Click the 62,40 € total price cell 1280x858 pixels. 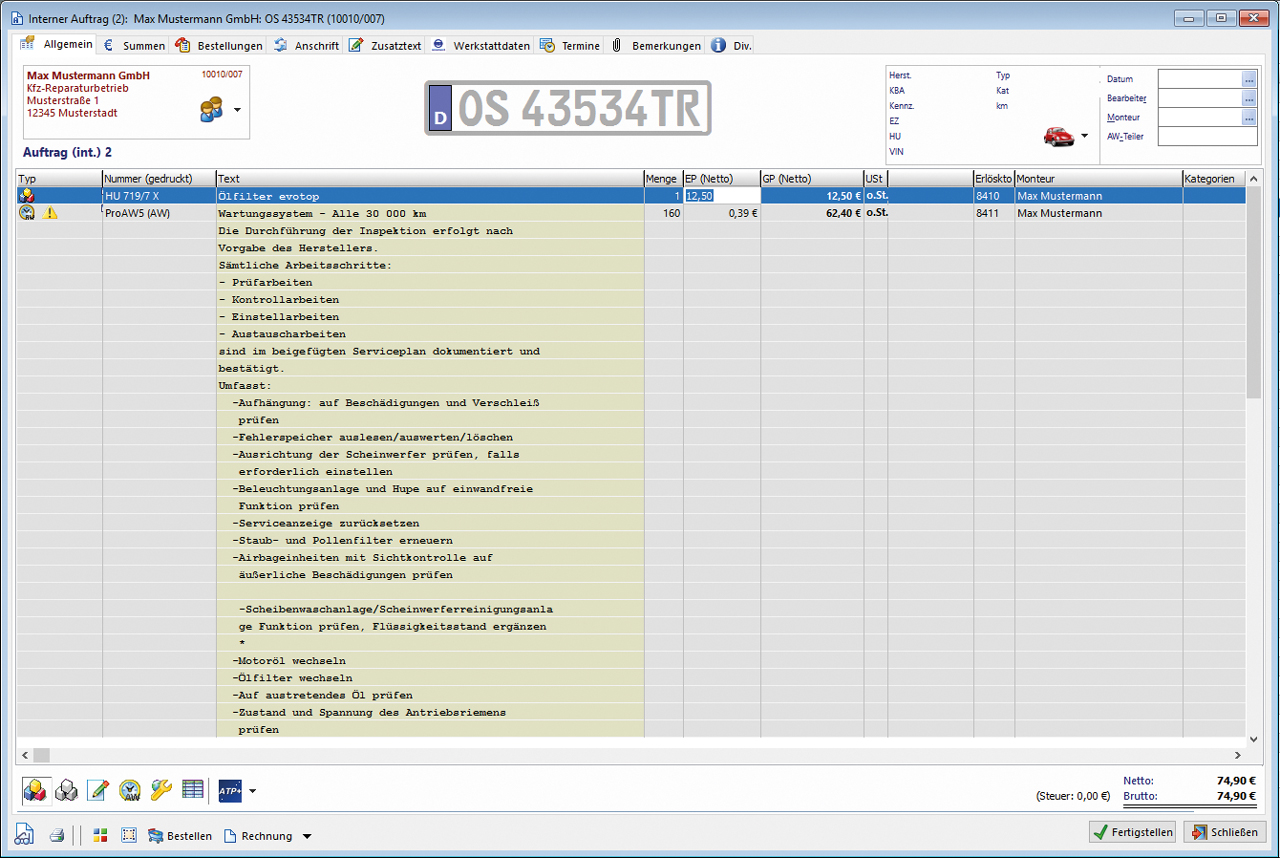point(812,213)
